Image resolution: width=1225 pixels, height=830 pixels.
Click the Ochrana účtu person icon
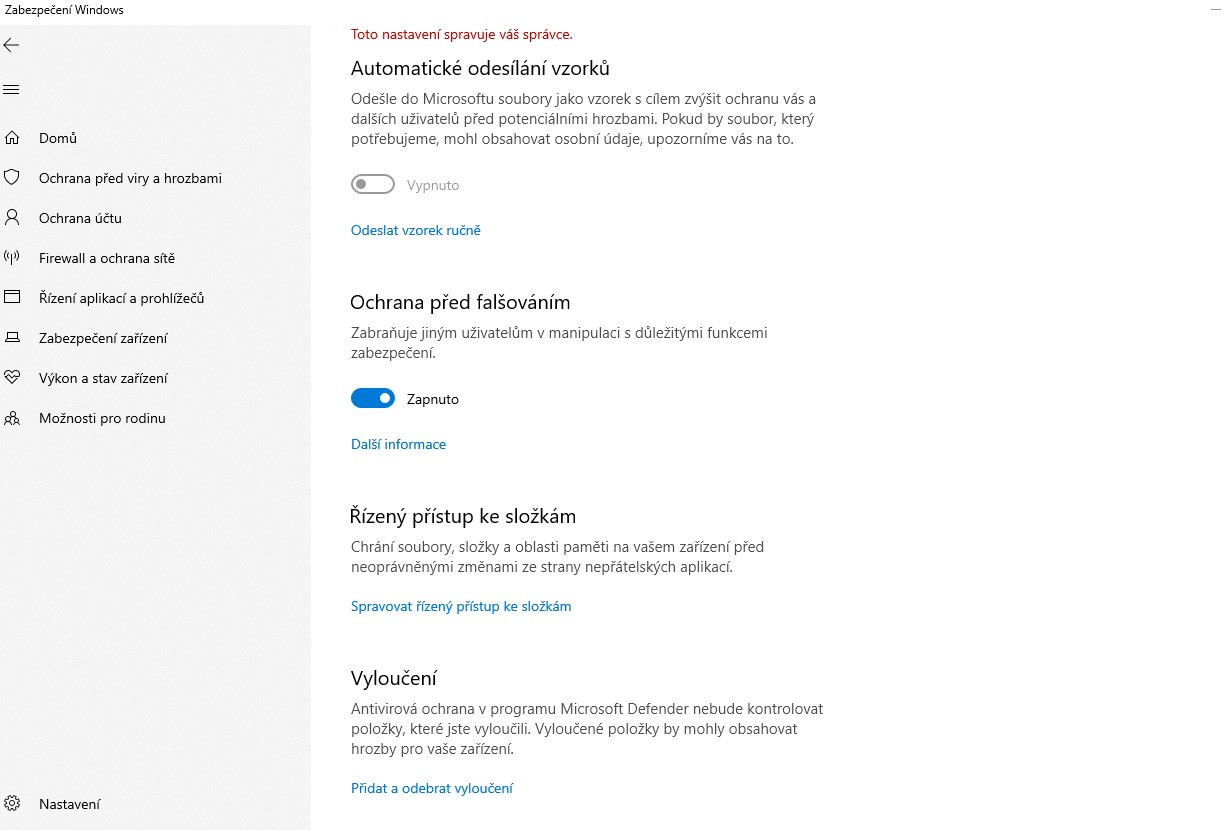(x=12, y=218)
